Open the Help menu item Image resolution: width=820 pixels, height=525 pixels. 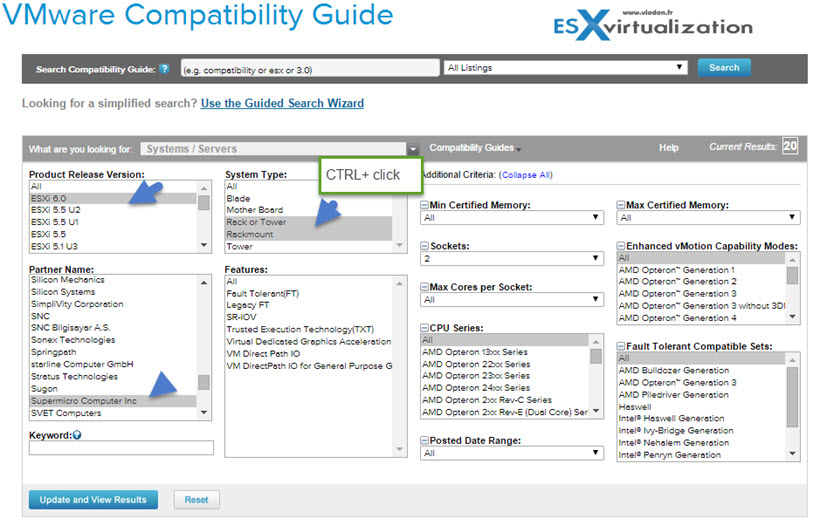tap(668, 148)
